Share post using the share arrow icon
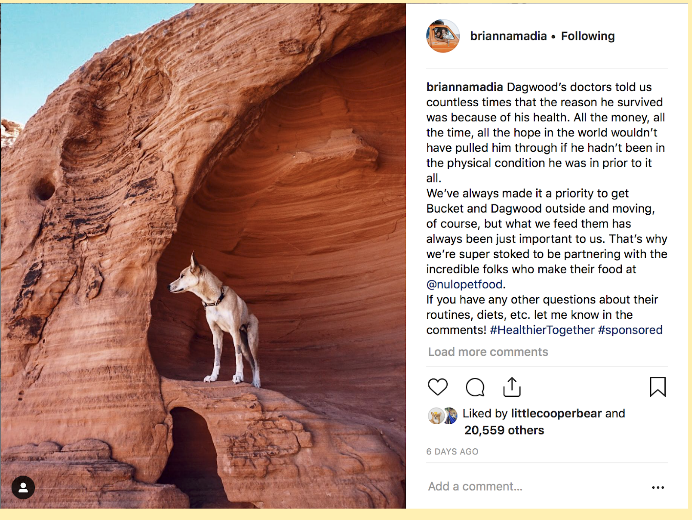This screenshot has width=692, height=520. pos(512,387)
